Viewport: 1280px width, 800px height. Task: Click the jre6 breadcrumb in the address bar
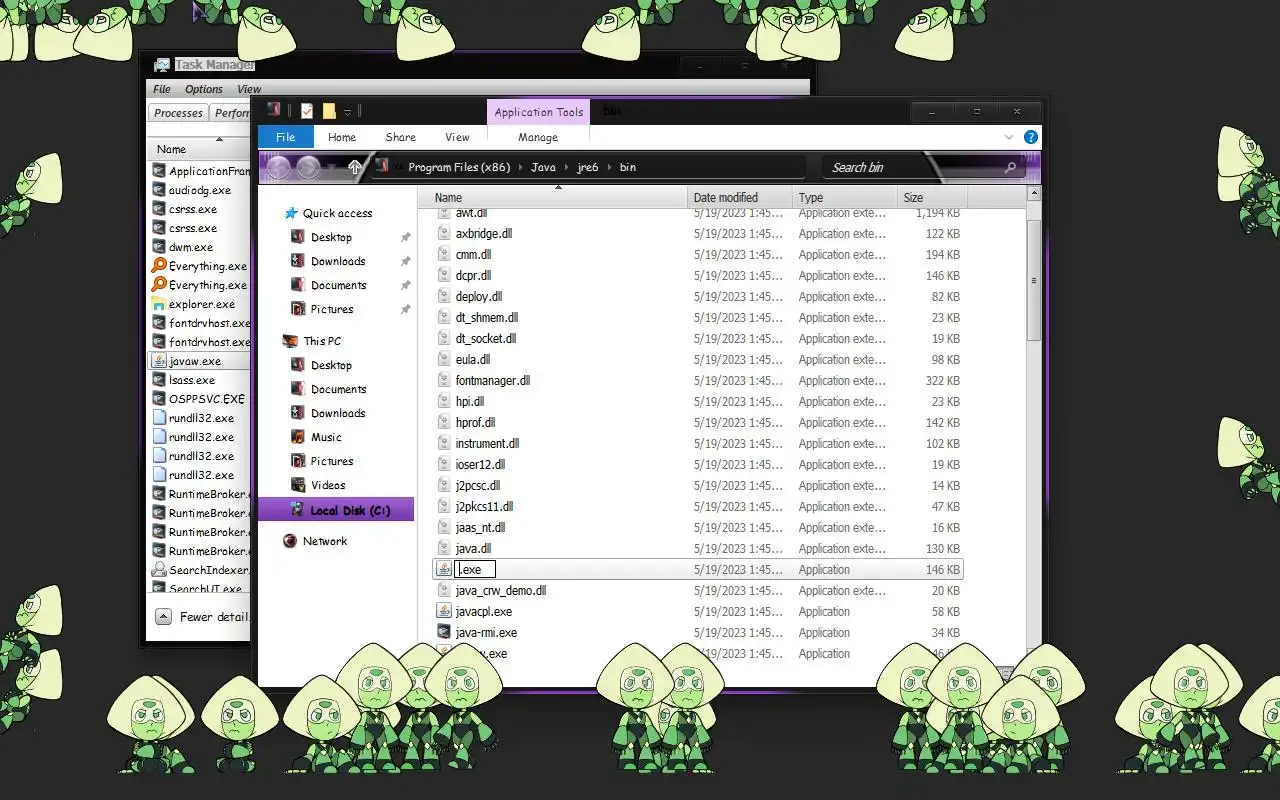tap(588, 167)
